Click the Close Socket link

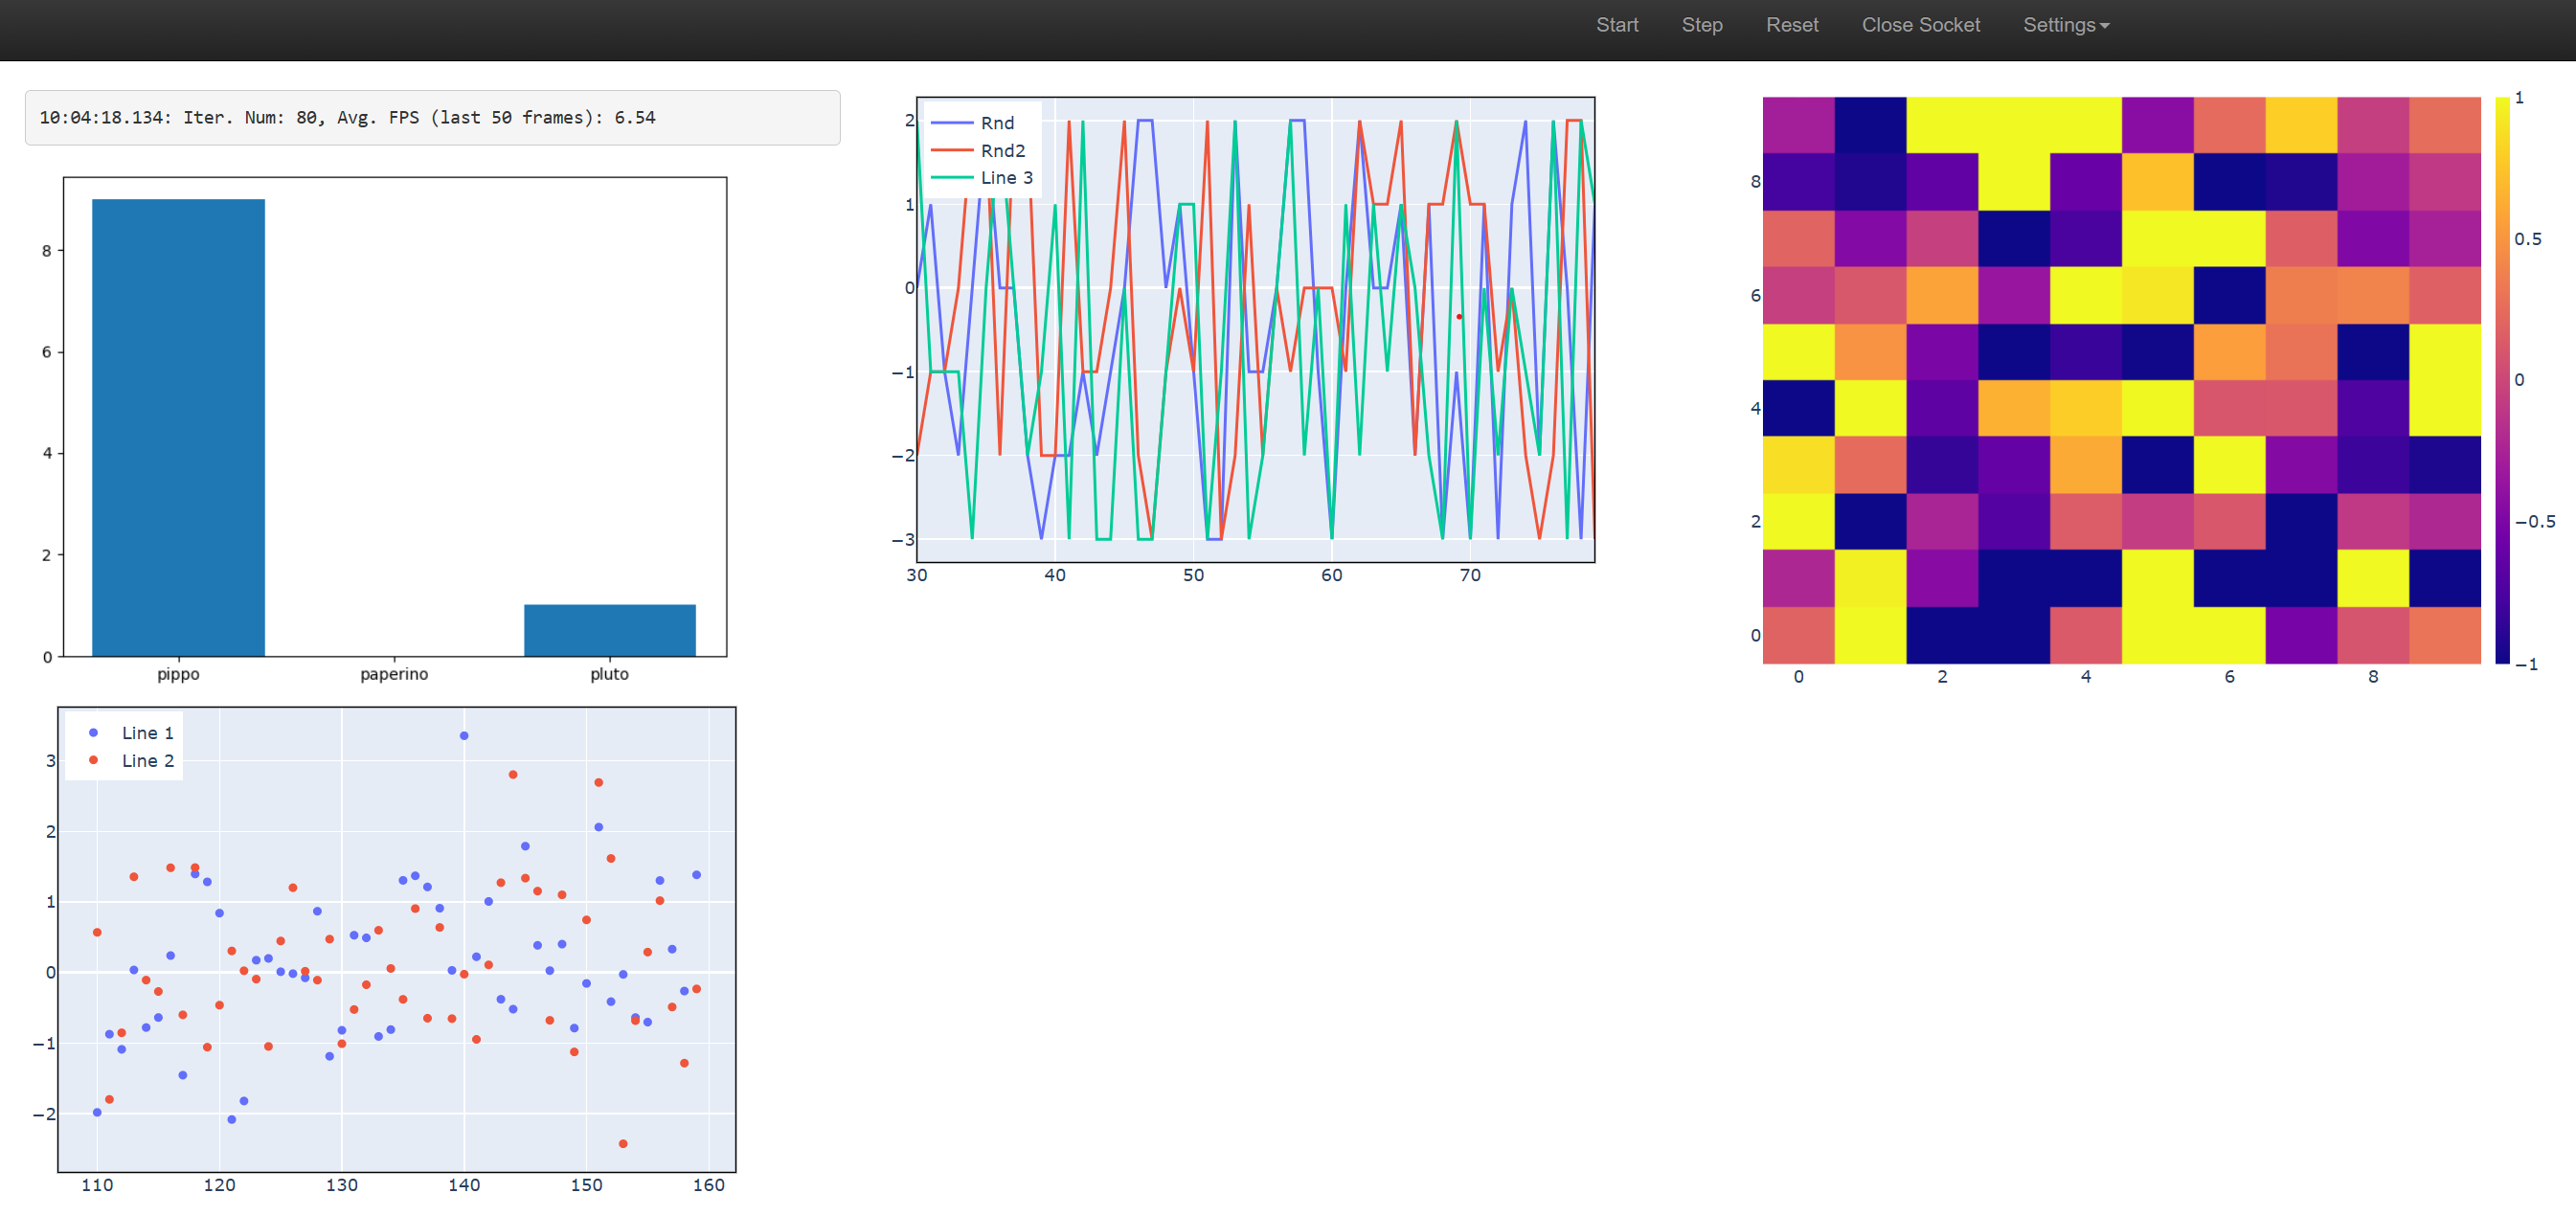click(x=1920, y=25)
